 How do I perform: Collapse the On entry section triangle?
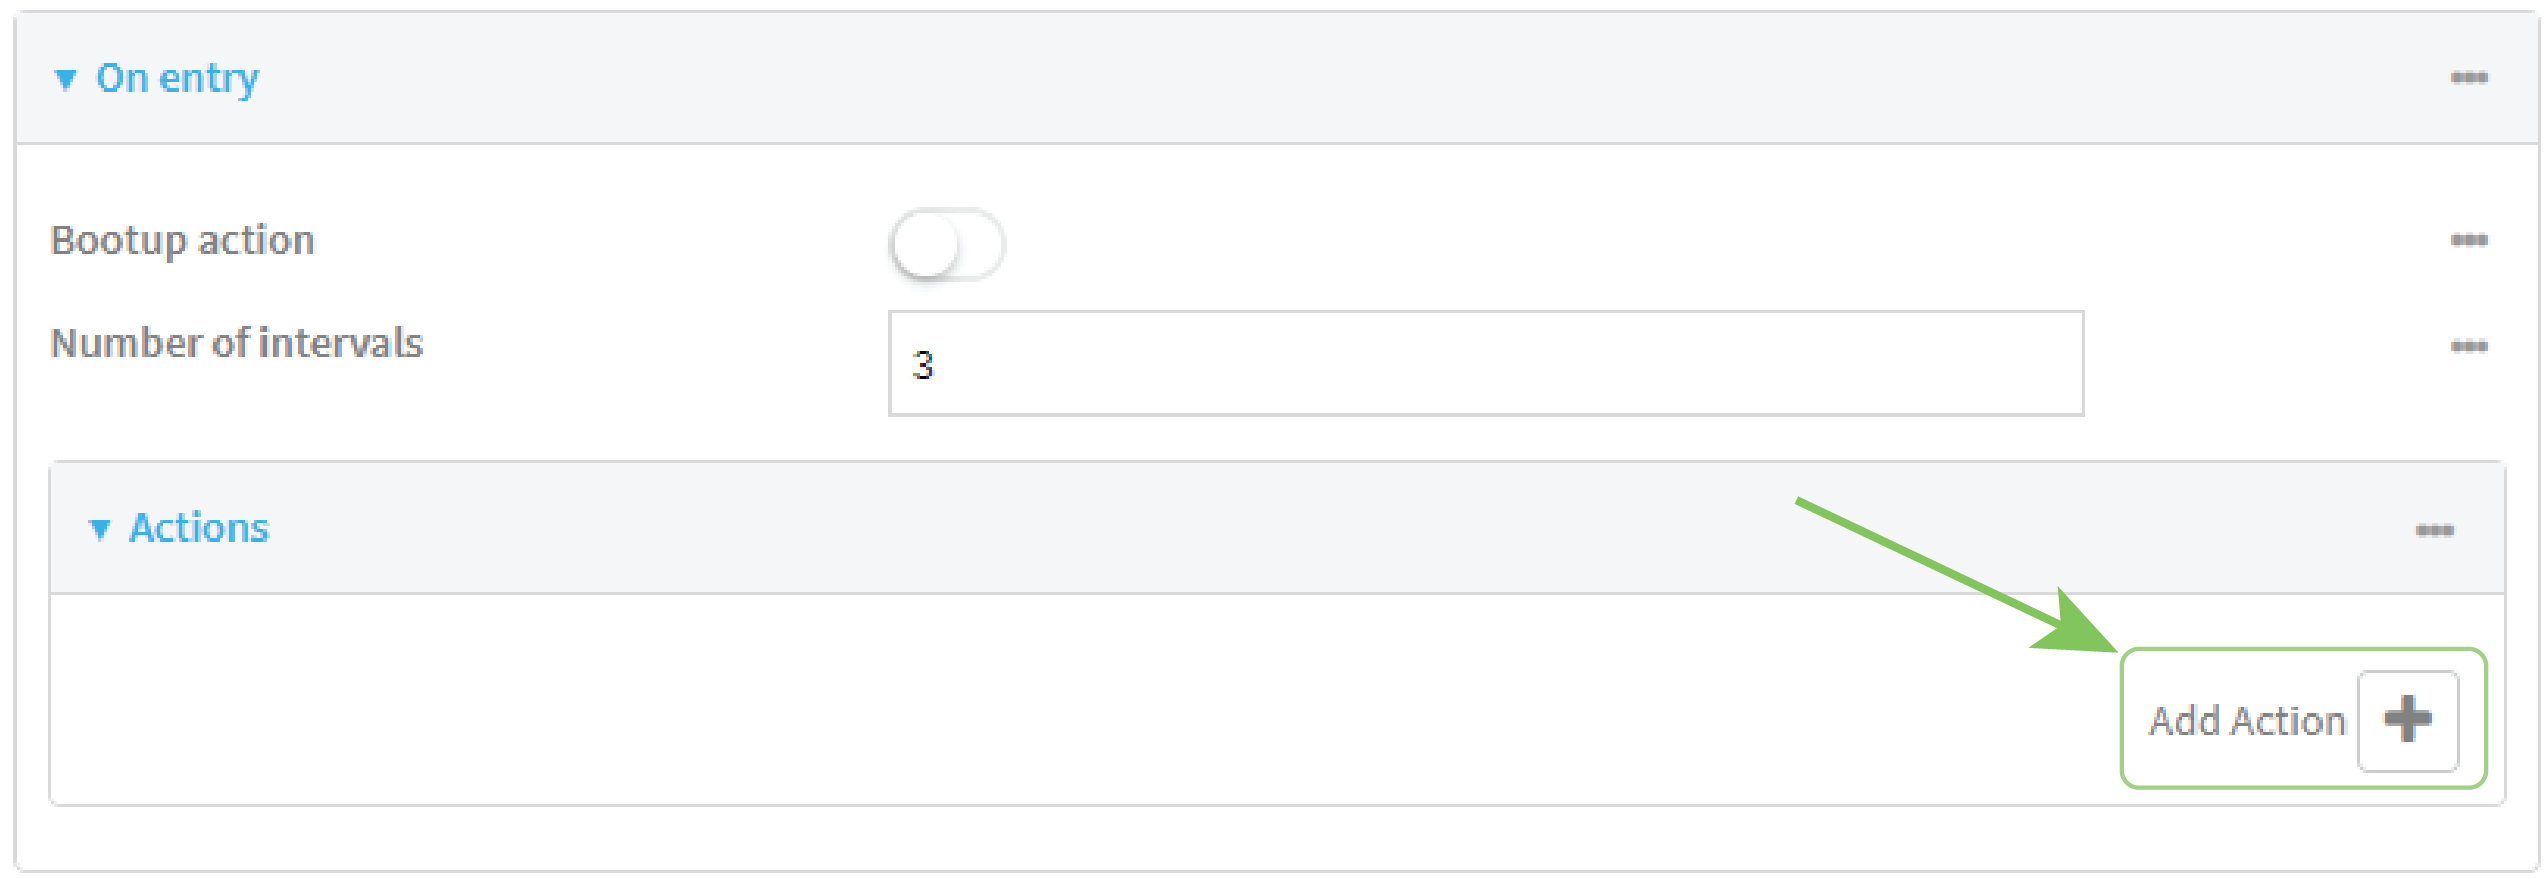pyautogui.click(x=66, y=79)
